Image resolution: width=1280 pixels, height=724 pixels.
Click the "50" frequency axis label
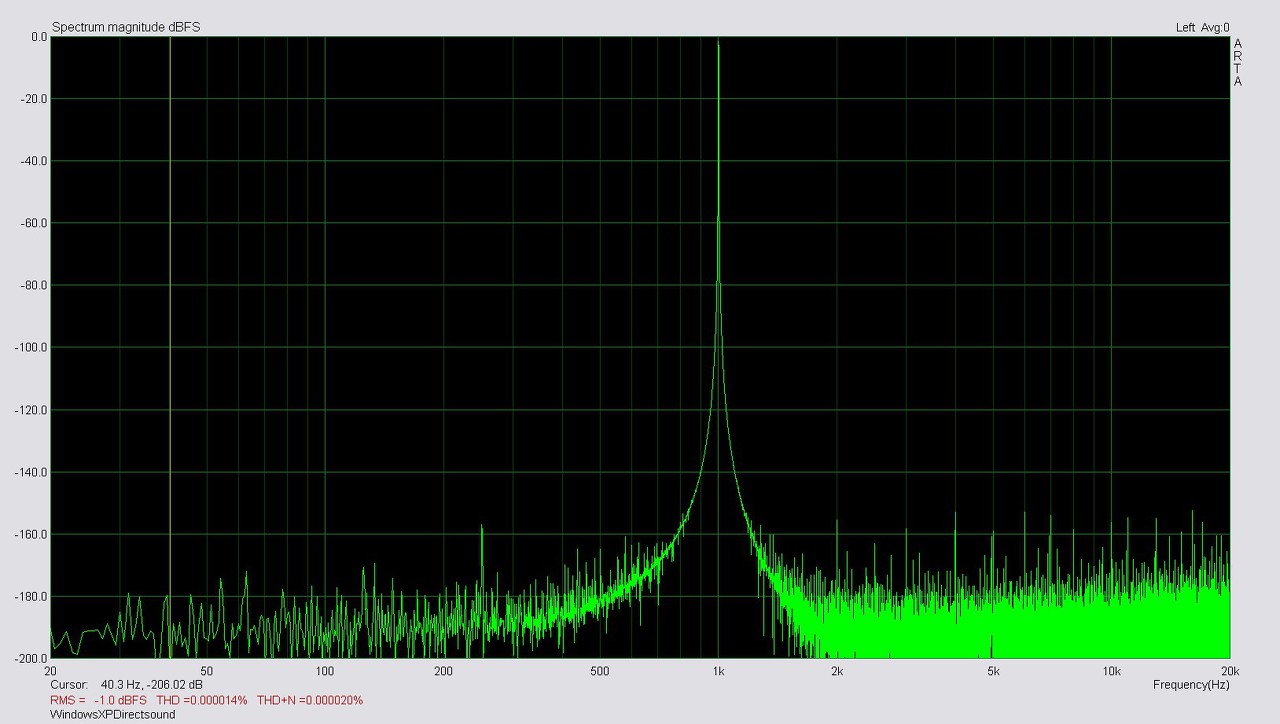207,671
